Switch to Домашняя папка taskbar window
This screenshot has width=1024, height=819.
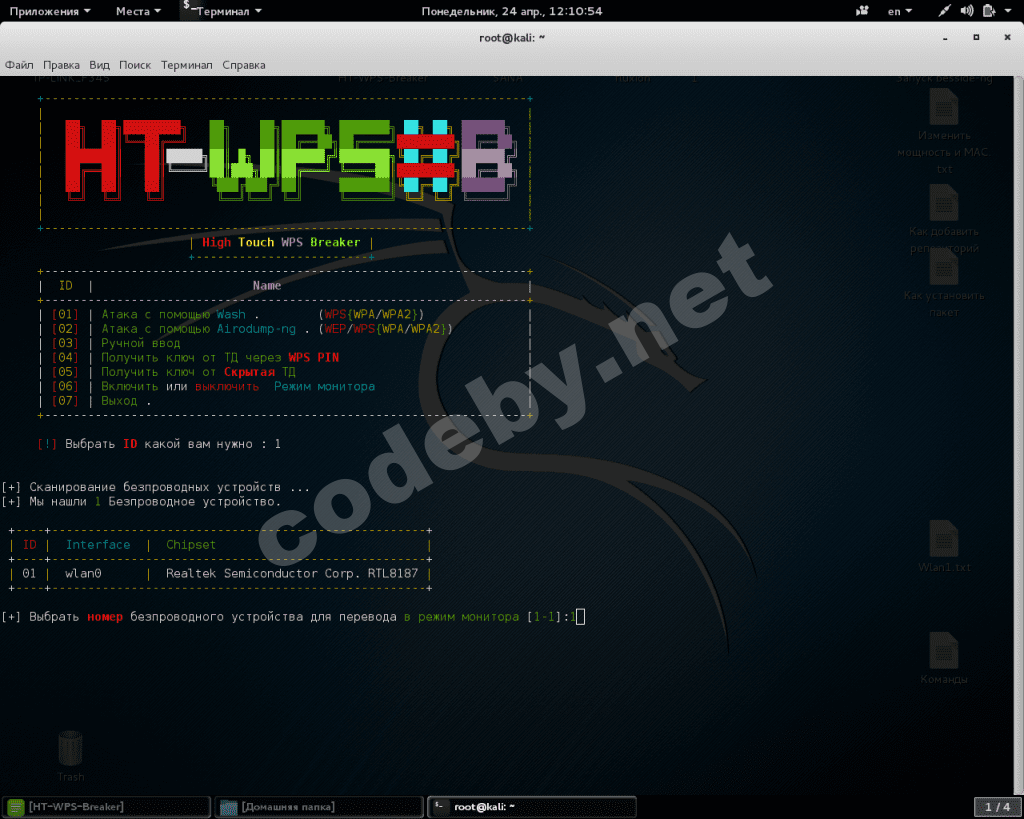point(319,807)
